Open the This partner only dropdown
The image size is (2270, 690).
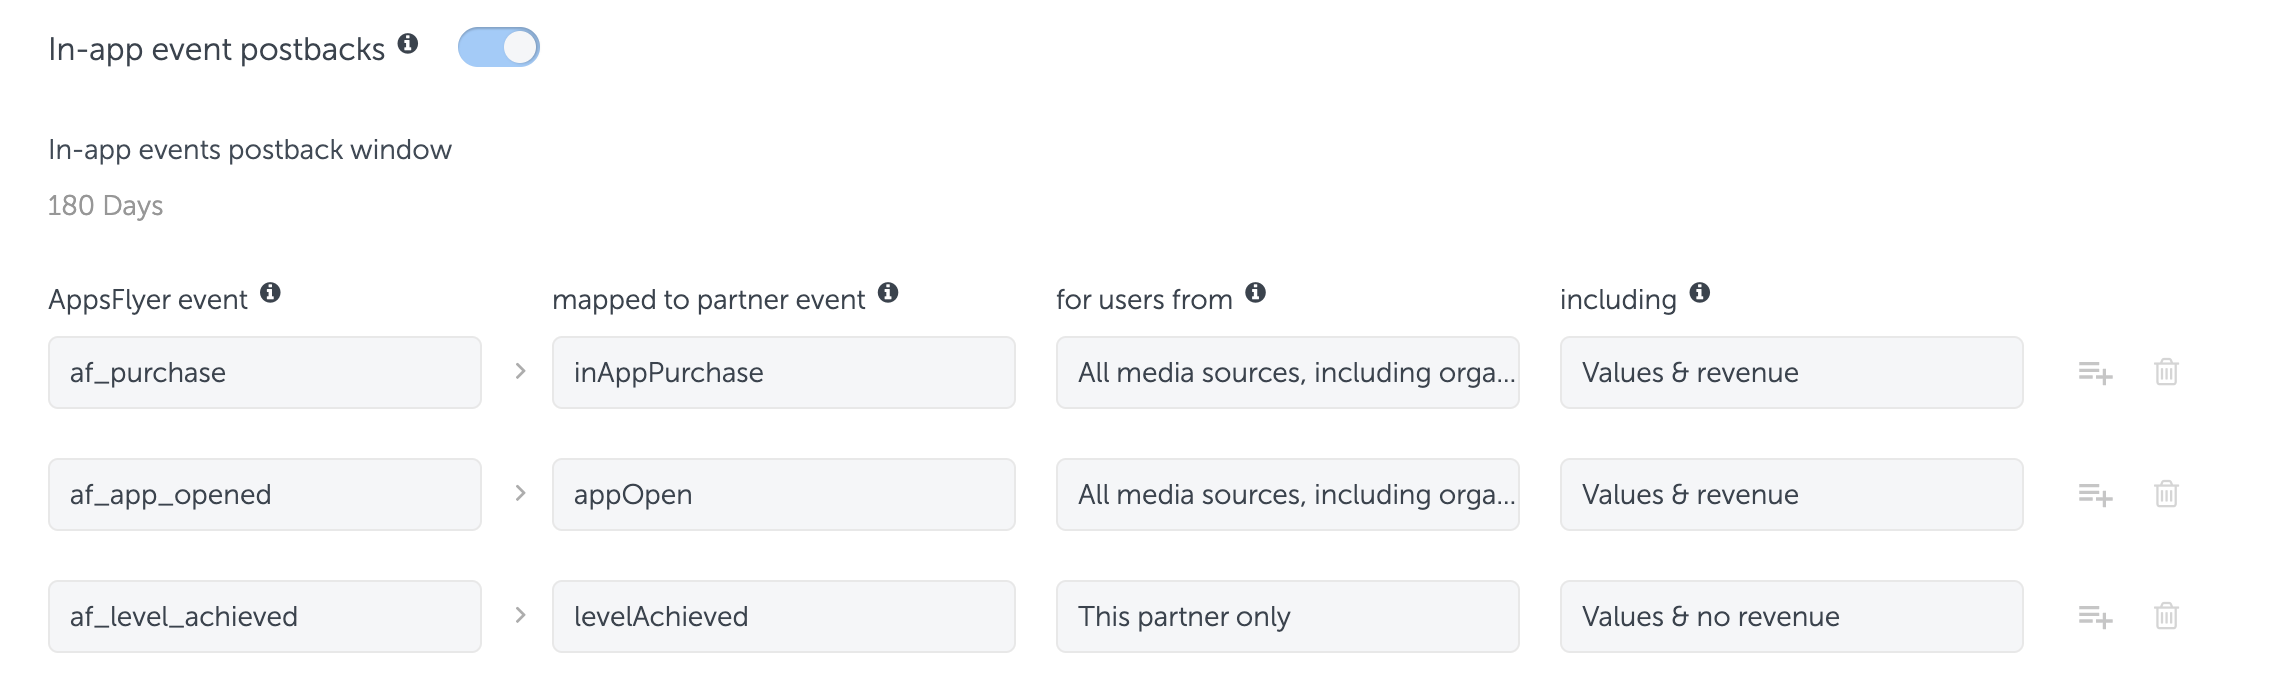tap(1288, 616)
